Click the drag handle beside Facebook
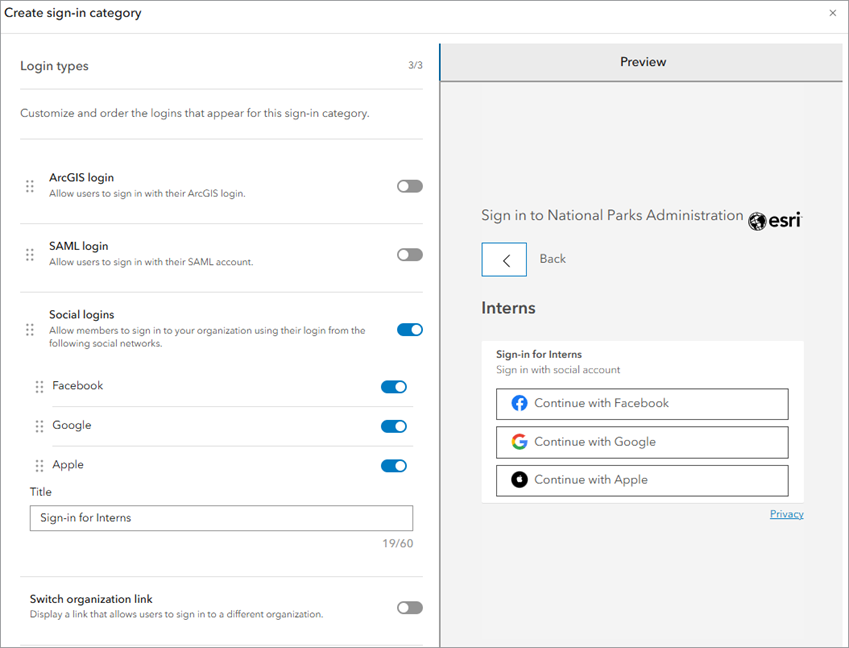 (x=38, y=386)
